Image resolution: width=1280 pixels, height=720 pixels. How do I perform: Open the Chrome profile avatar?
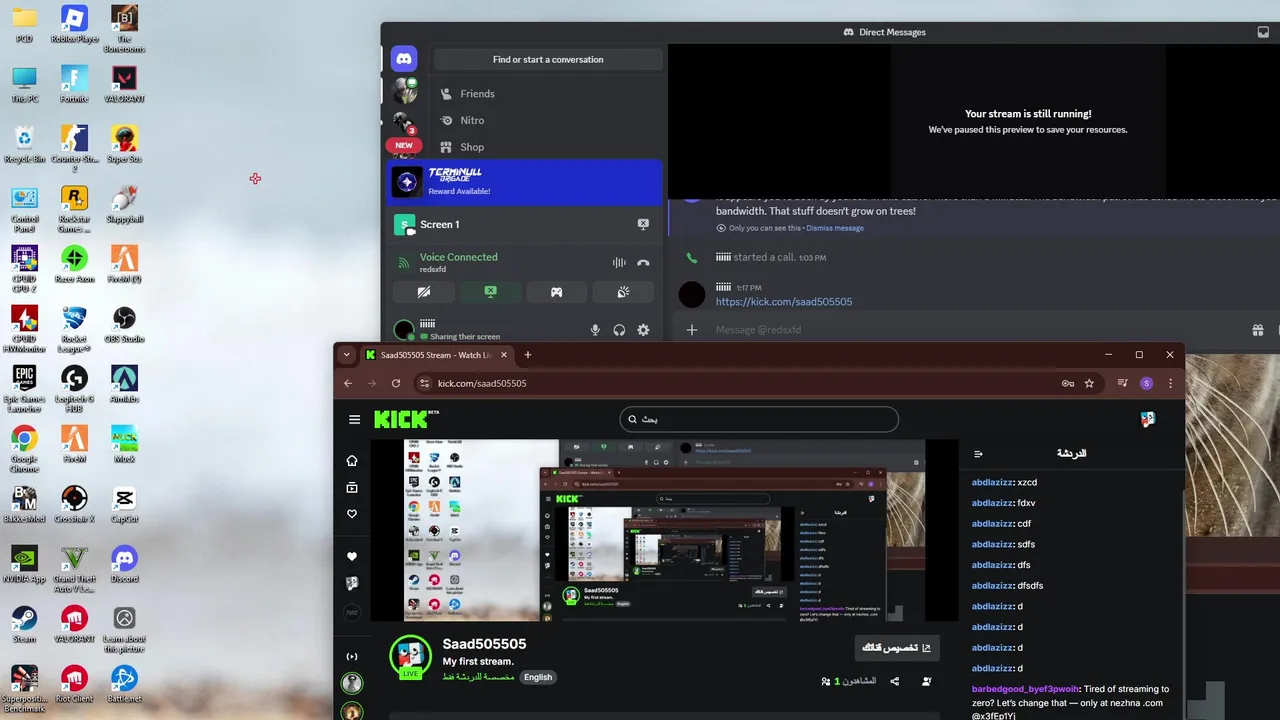tap(1146, 383)
